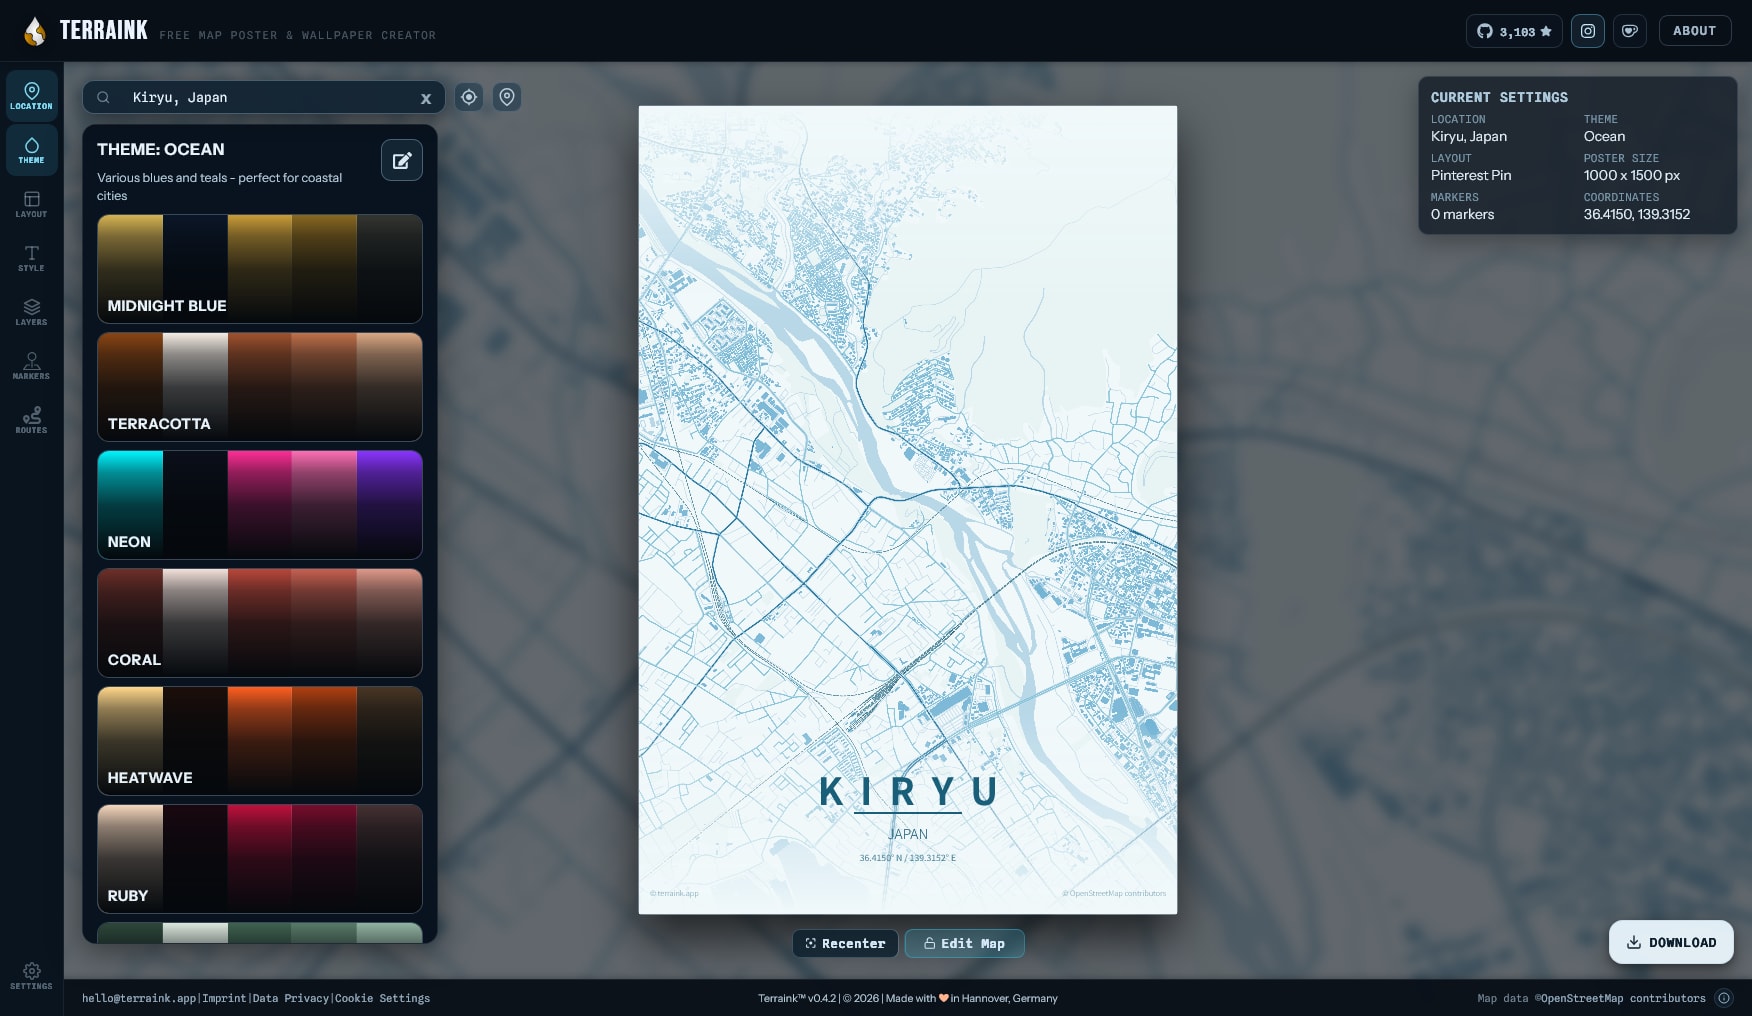Screen dimensions: 1752x1016
Task: Open Settings at sidebar bottom
Action: pyautogui.click(x=31, y=976)
